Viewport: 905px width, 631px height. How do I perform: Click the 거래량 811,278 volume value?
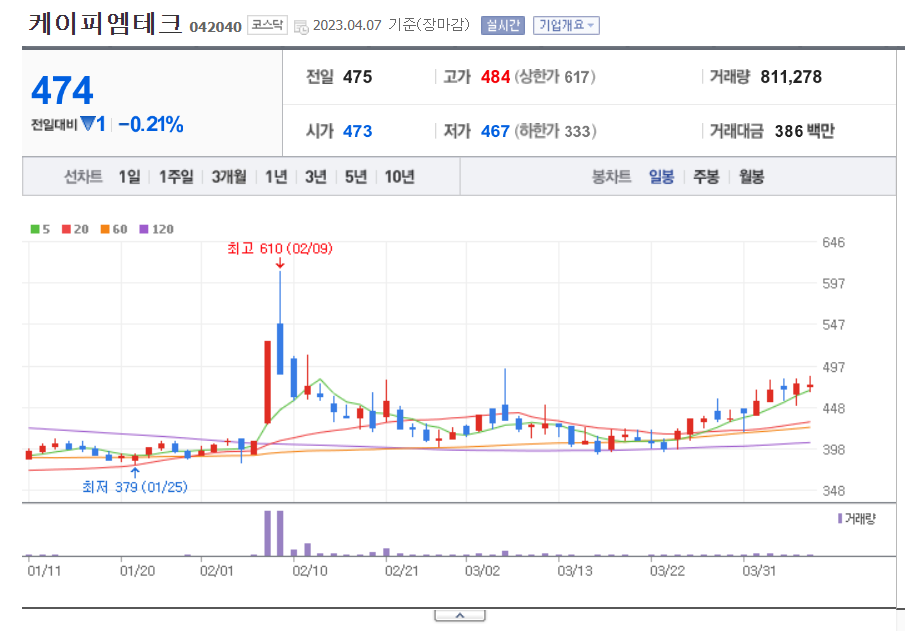tap(791, 77)
